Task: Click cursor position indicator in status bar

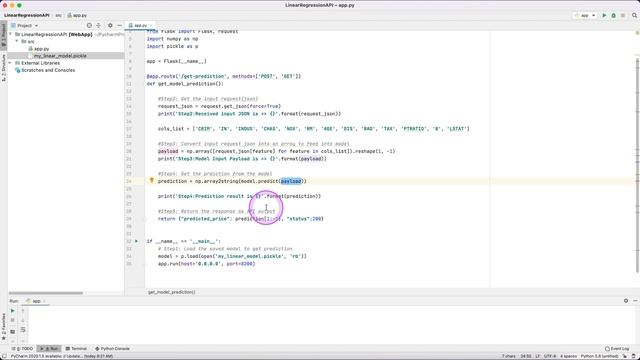Action: (x=526, y=356)
